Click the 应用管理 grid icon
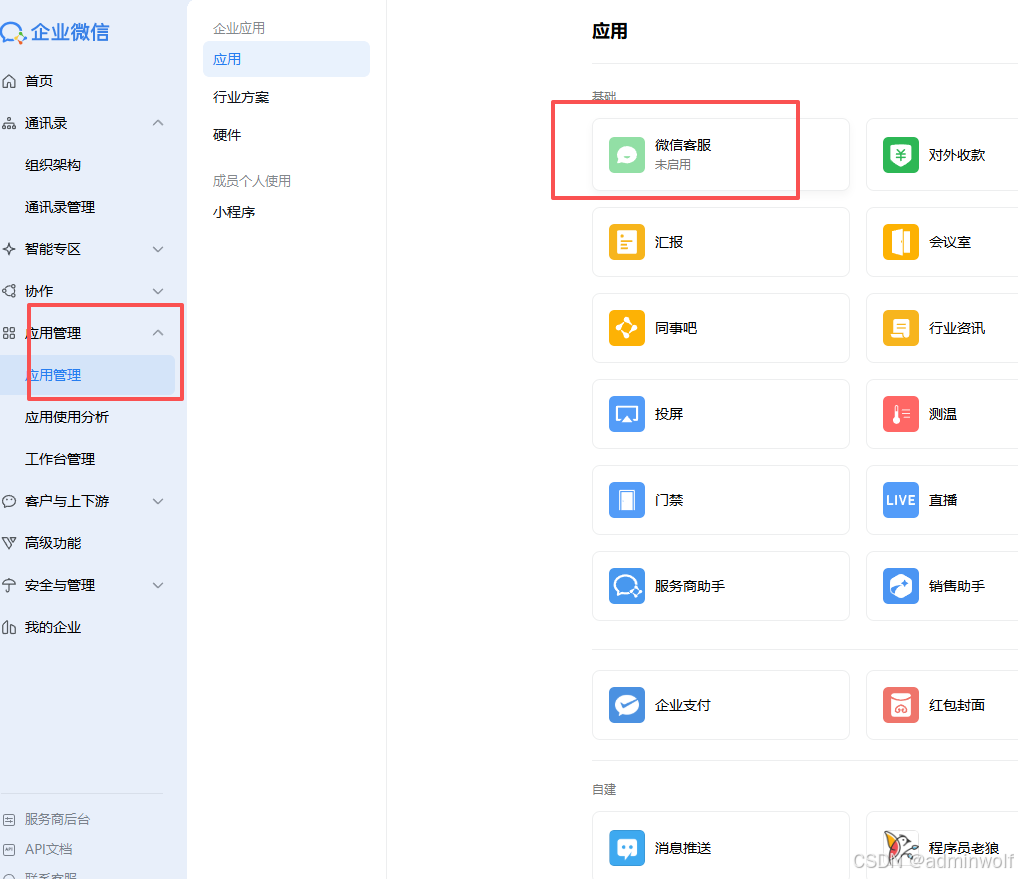The image size is (1018, 879). (9, 333)
